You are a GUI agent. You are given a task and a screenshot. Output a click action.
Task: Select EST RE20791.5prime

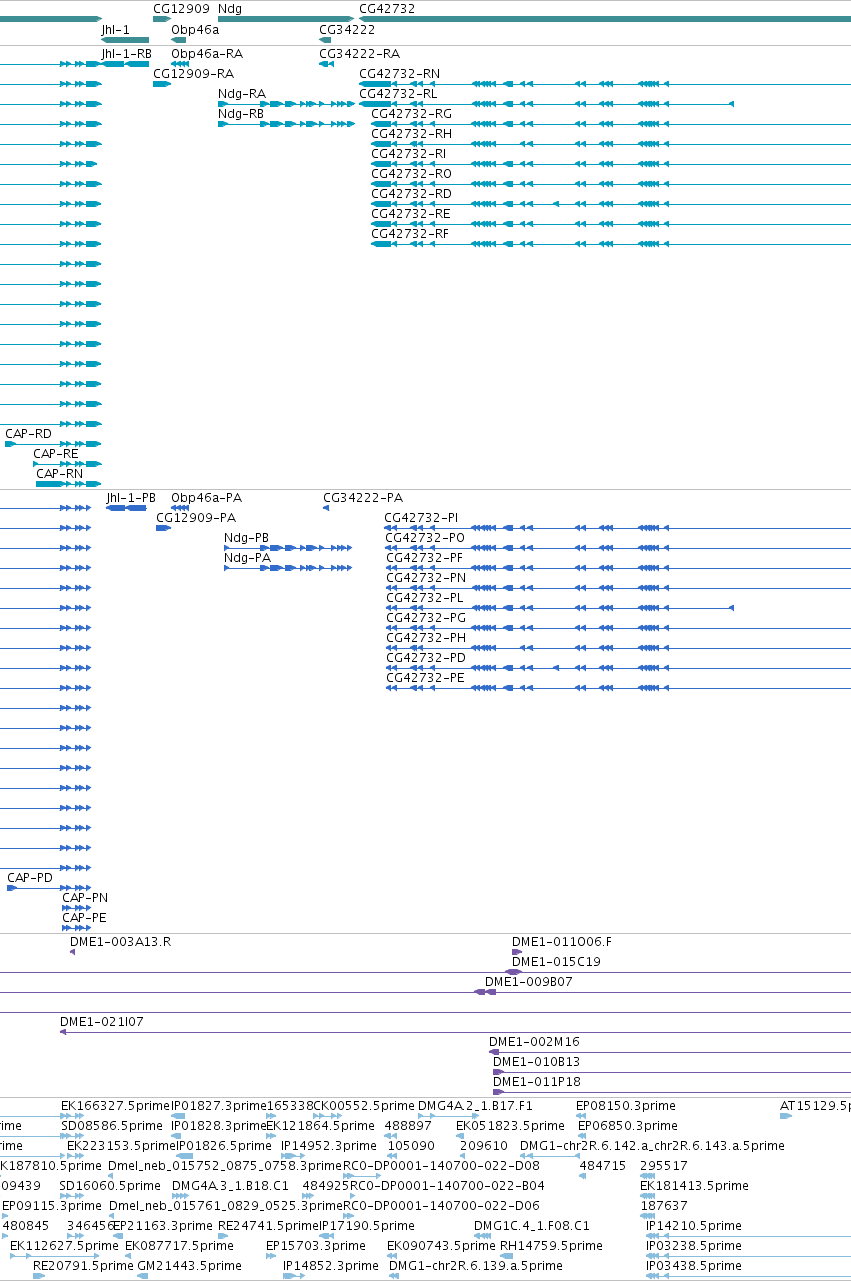(83, 1265)
